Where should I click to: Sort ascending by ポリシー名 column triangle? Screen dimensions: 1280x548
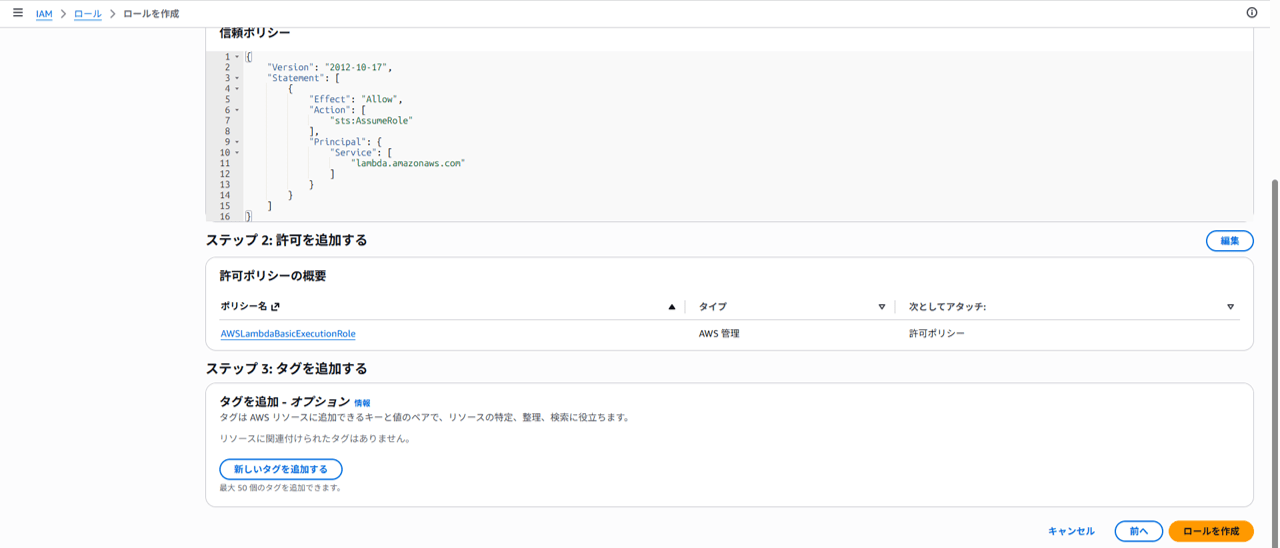[672, 307]
